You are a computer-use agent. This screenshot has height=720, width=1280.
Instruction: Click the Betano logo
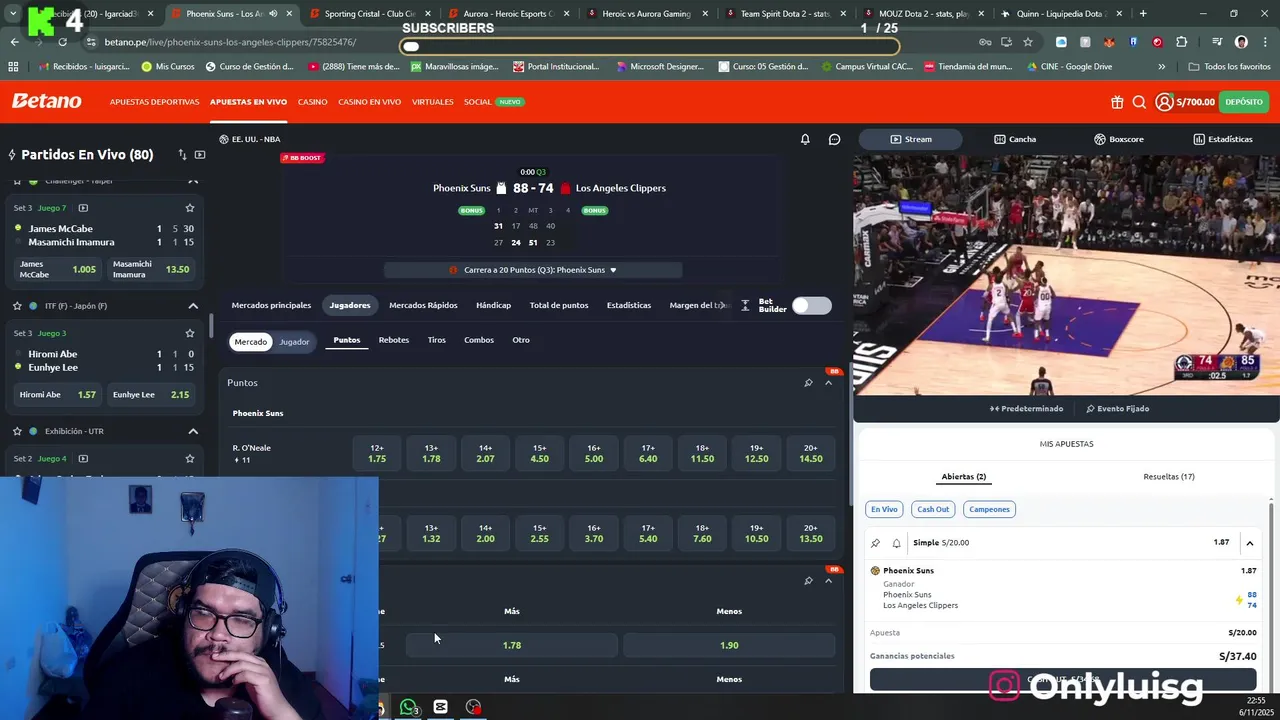coord(46,101)
